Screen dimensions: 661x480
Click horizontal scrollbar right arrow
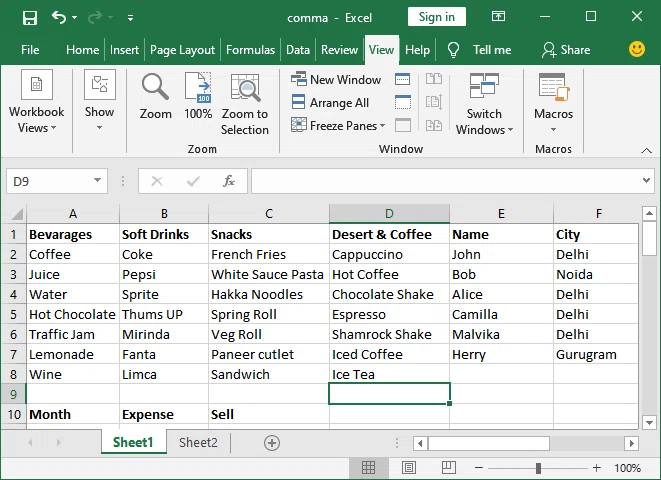click(631, 443)
